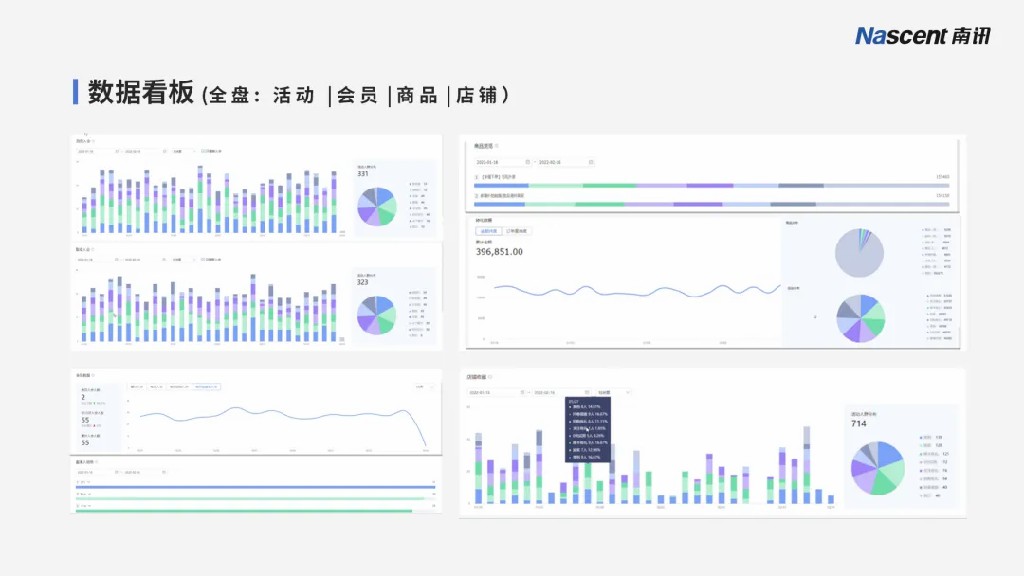Click the Nascent 南讯 logo

923,36
